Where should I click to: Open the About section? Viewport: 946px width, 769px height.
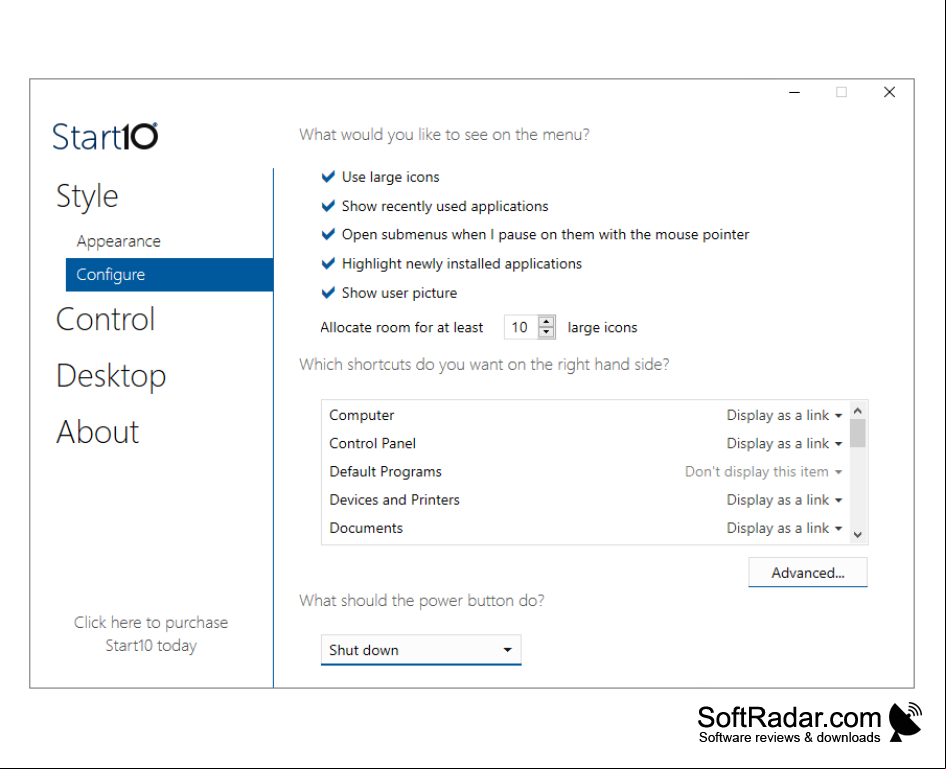point(98,432)
